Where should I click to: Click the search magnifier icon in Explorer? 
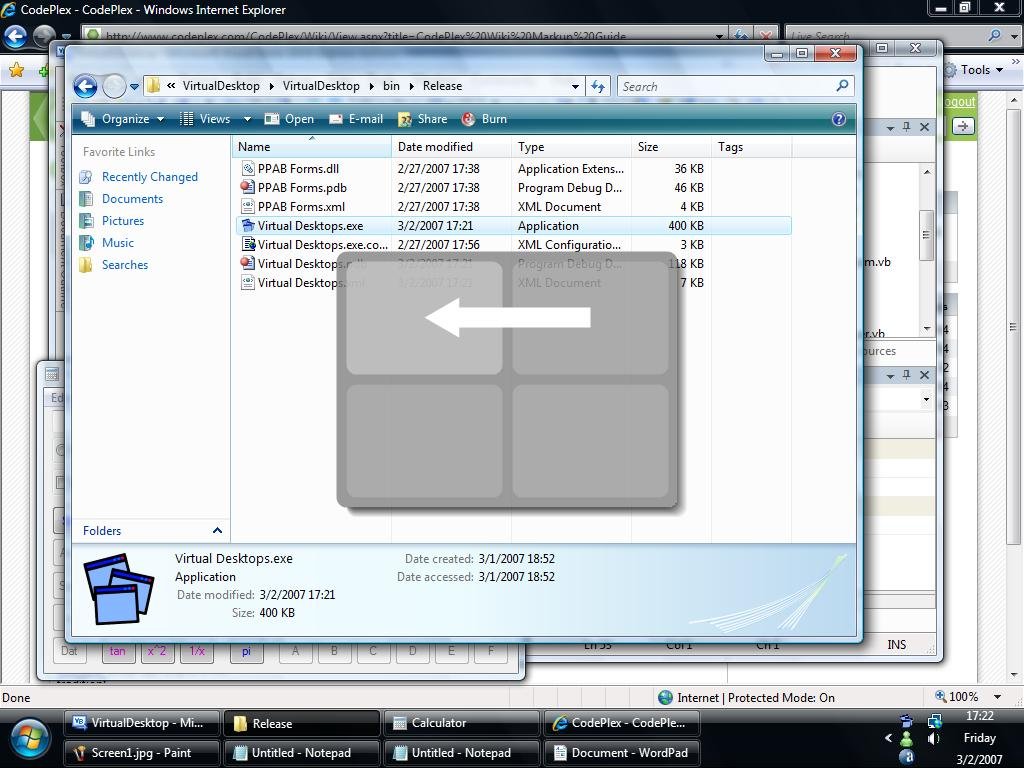tap(842, 86)
